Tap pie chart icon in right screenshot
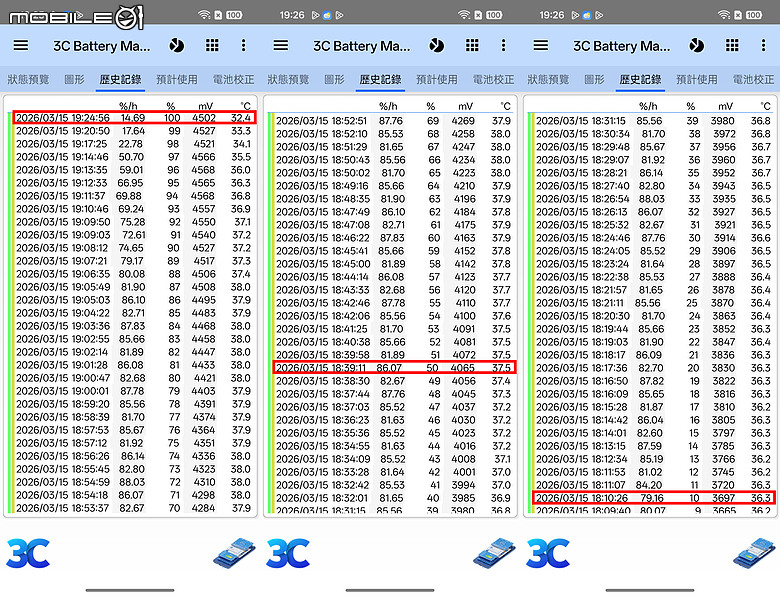The height and width of the screenshot is (597, 780). (696, 46)
